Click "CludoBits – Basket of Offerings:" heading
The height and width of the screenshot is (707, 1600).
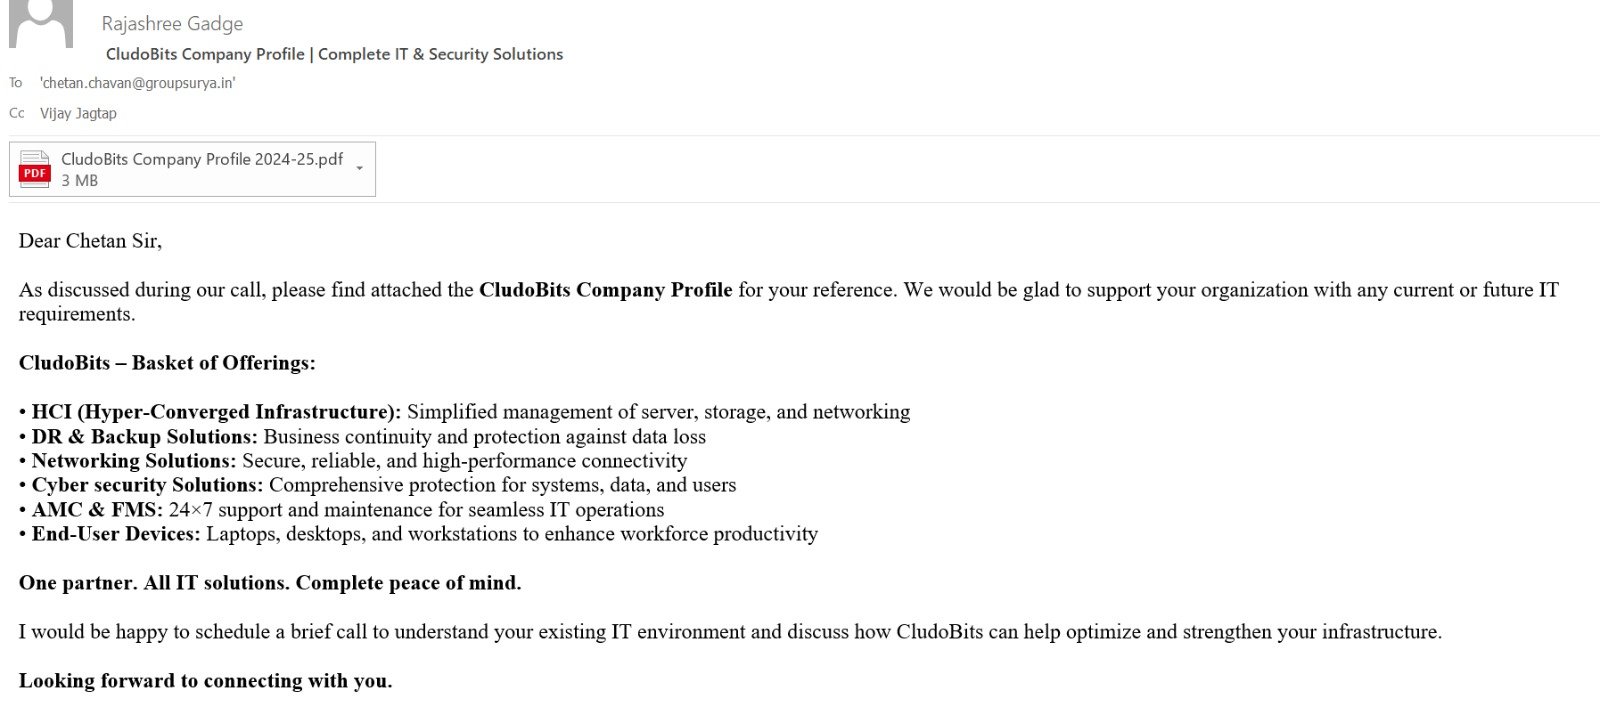(167, 363)
